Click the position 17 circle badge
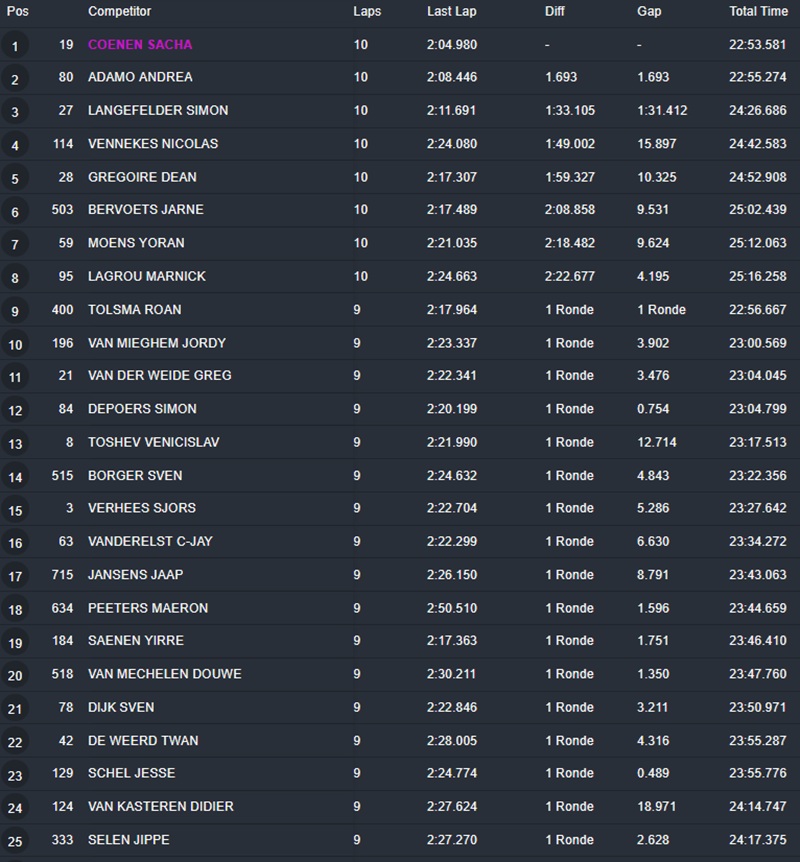800x862 pixels. coord(15,577)
